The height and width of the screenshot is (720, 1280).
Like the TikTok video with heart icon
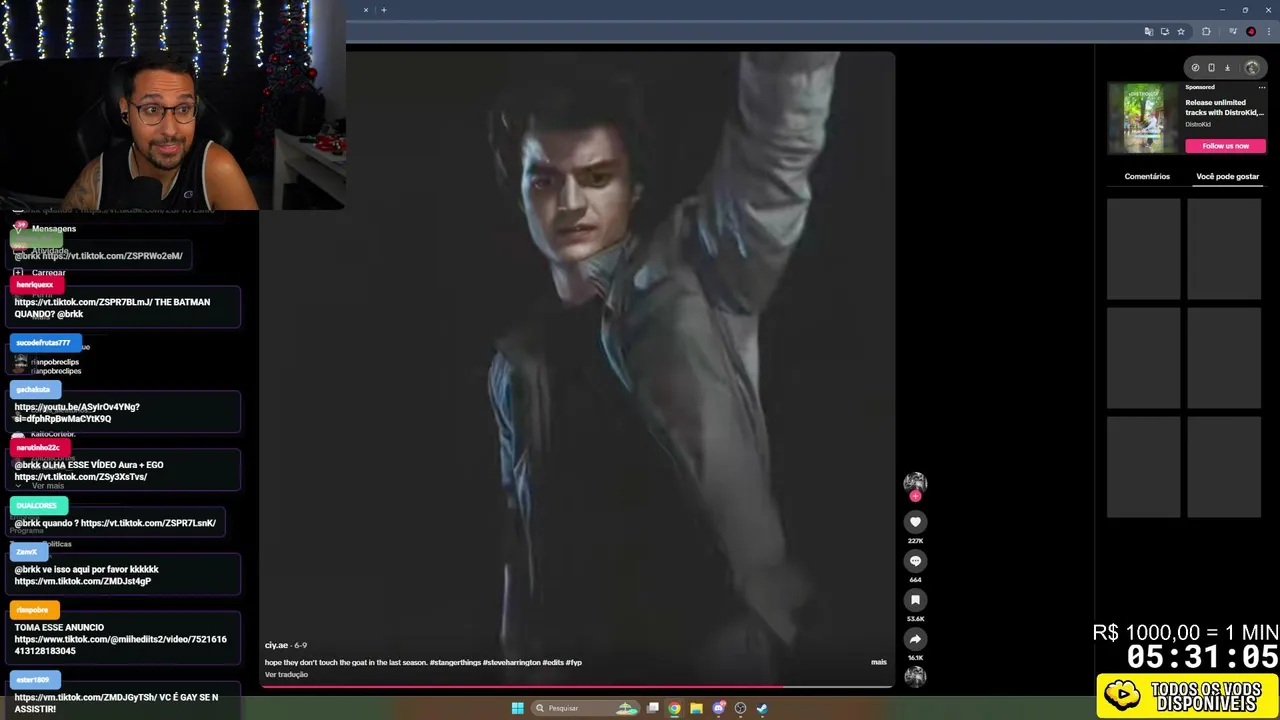coord(915,522)
